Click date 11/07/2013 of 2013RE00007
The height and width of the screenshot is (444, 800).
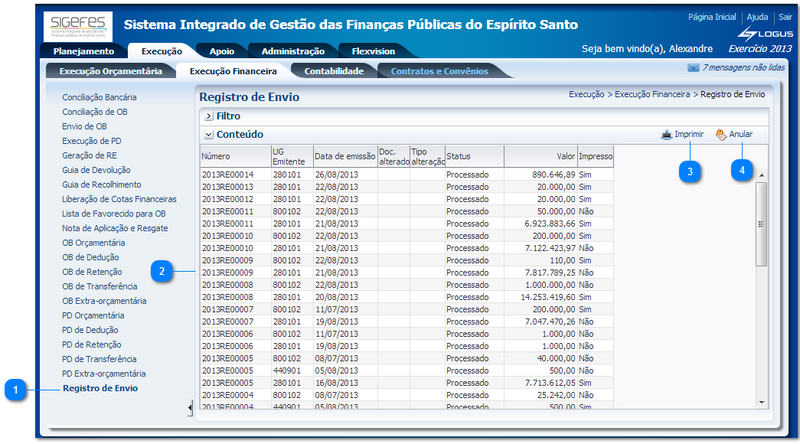[x=336, y=309]
